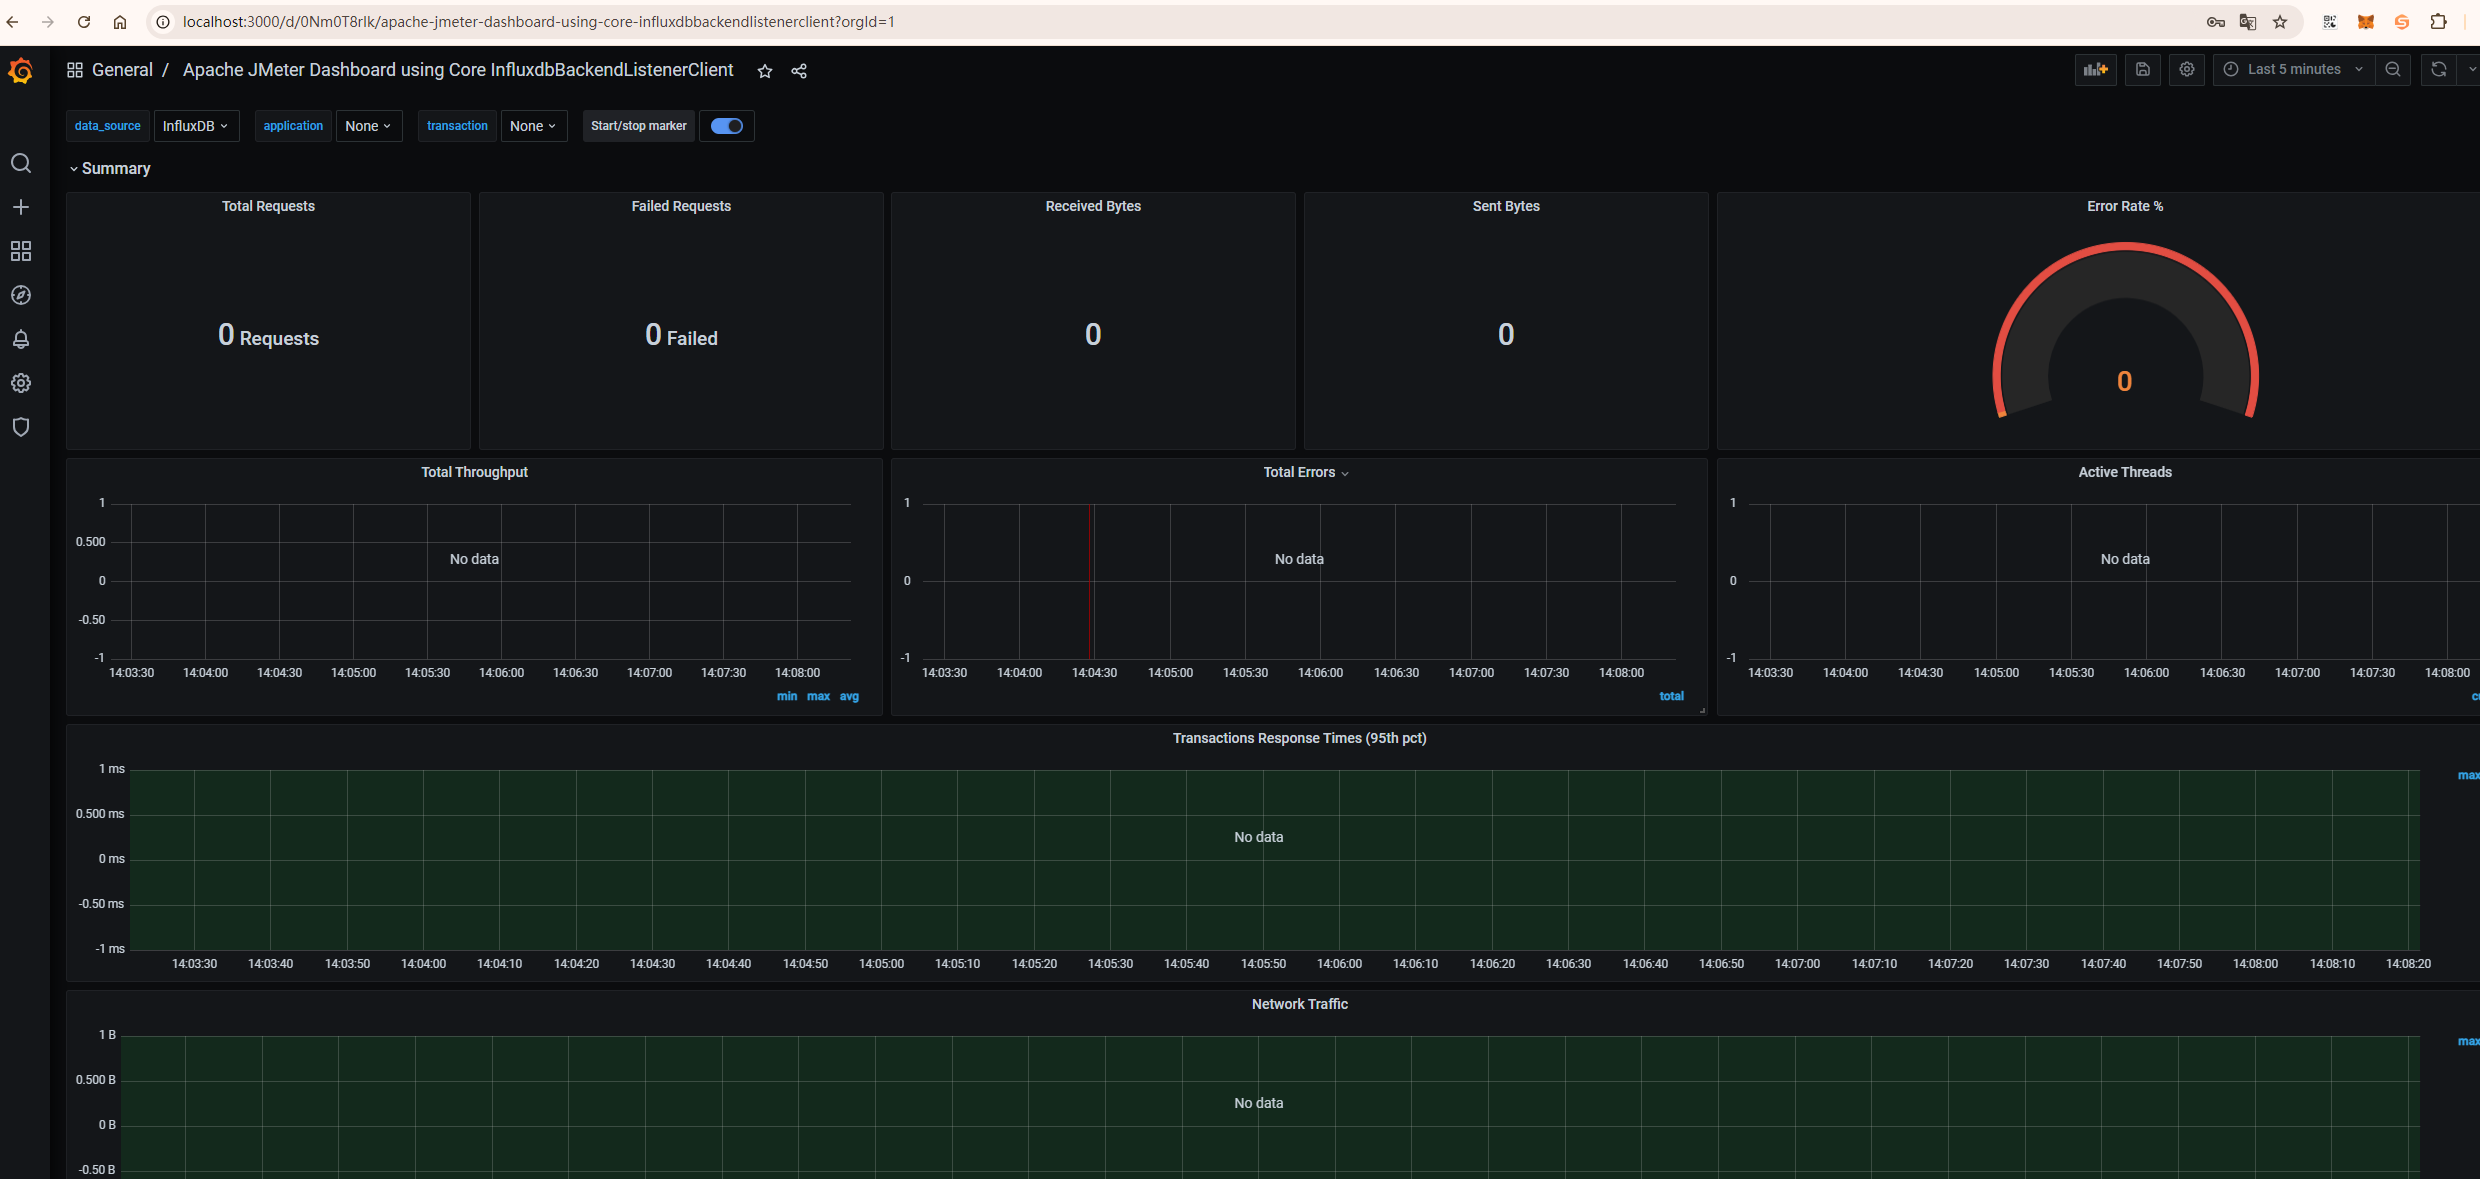Open the Last 5 minutes time picker

(2294, 69)
